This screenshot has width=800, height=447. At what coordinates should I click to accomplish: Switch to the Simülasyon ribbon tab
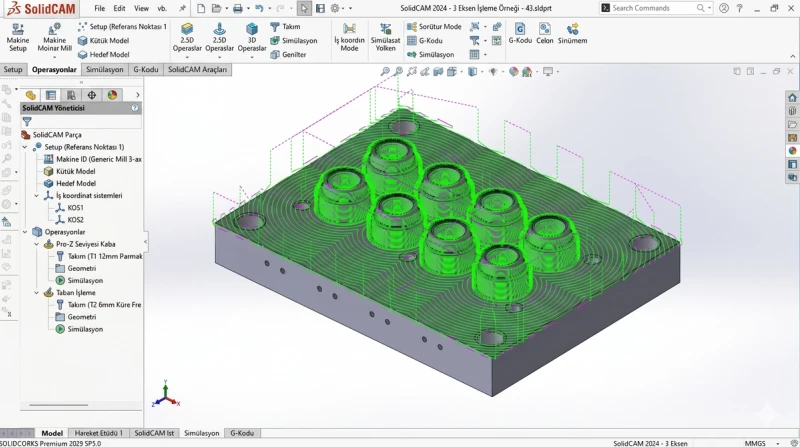[x=105, y=69]
